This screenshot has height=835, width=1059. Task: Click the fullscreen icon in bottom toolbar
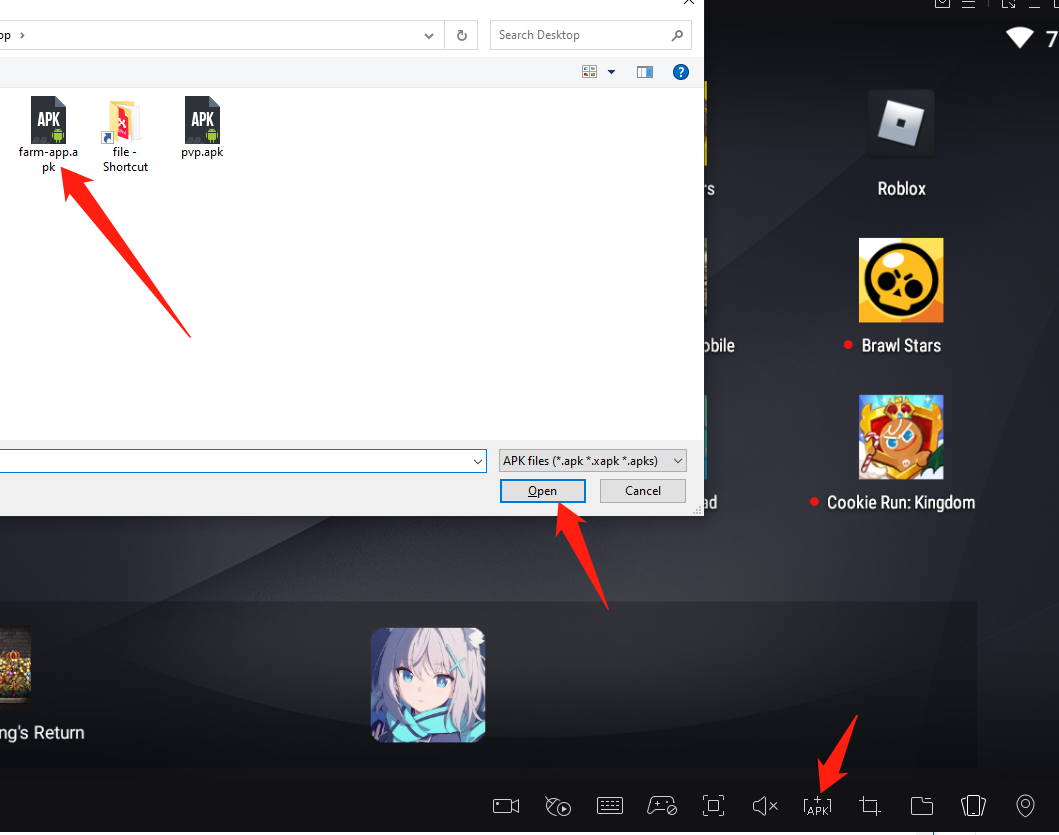713,806
